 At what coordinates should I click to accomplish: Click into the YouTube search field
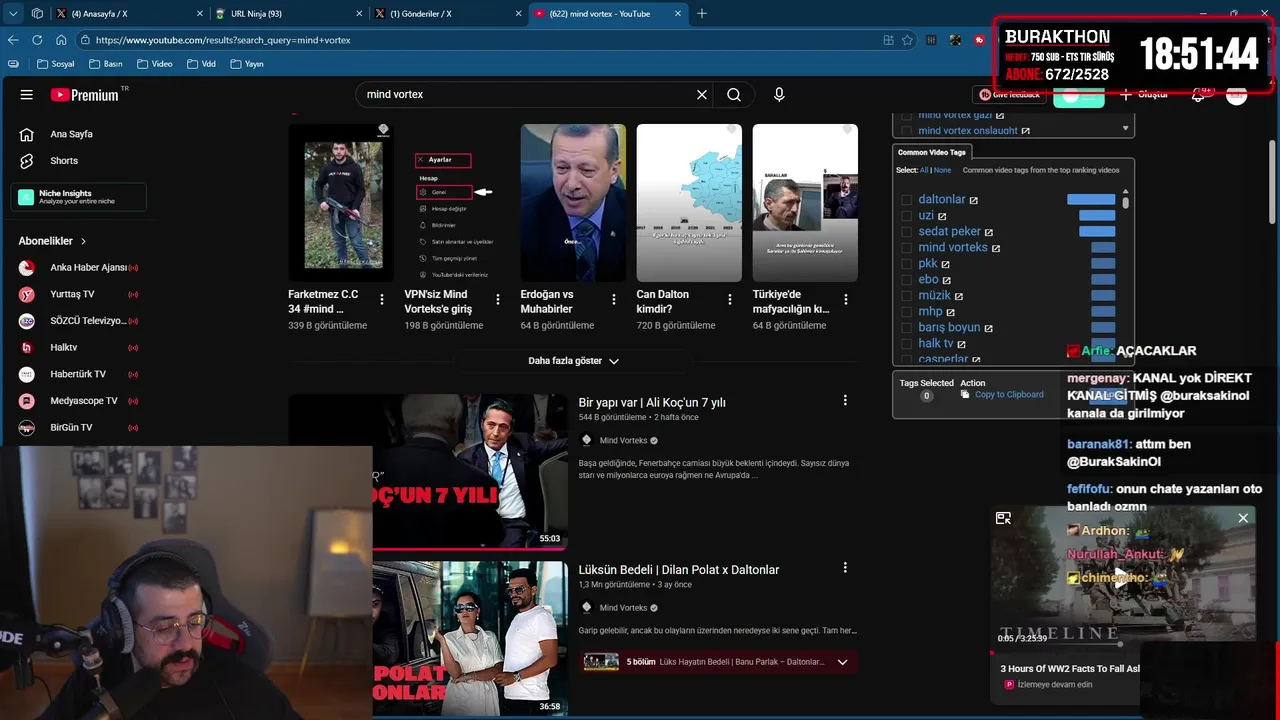tap(528, 95)
